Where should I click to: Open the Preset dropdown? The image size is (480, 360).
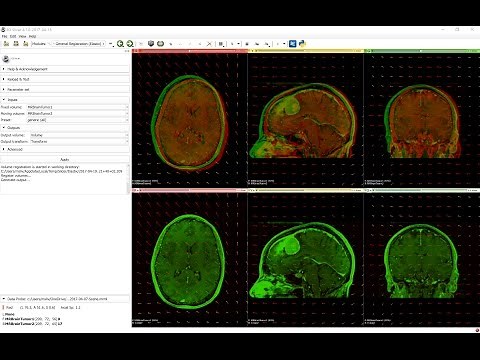point(77,120)
